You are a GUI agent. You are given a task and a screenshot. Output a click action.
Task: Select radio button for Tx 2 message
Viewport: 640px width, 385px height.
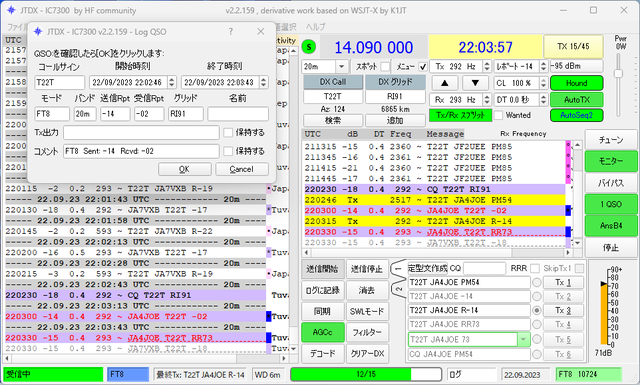(x=537, y=296)
